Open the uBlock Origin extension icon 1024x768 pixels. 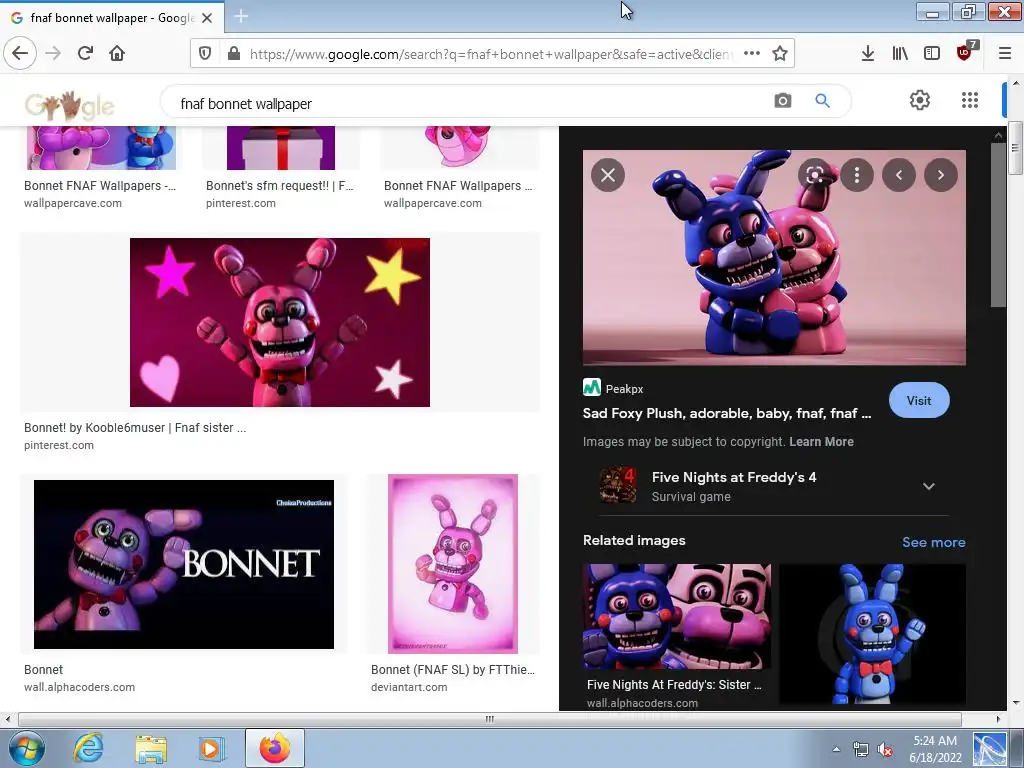tap(965, 52)
